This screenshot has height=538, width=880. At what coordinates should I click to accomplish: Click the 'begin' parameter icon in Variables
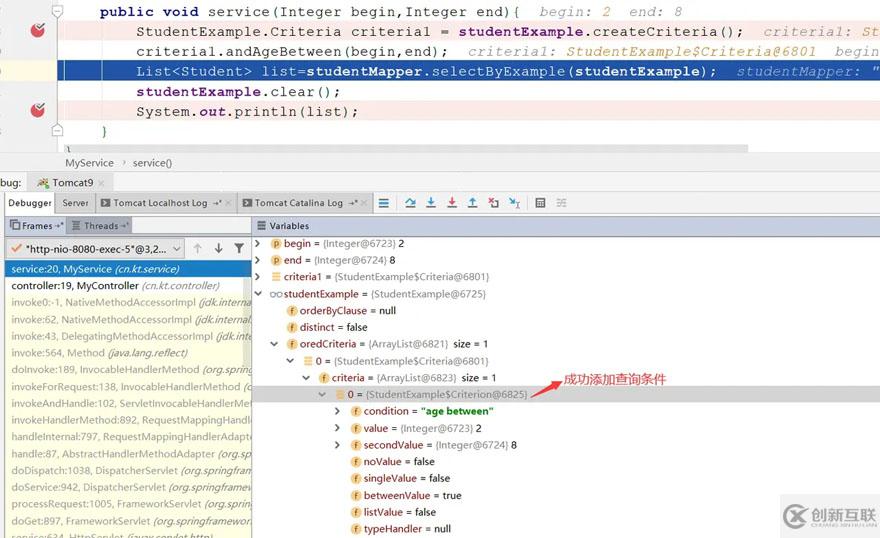click(276, 244)
